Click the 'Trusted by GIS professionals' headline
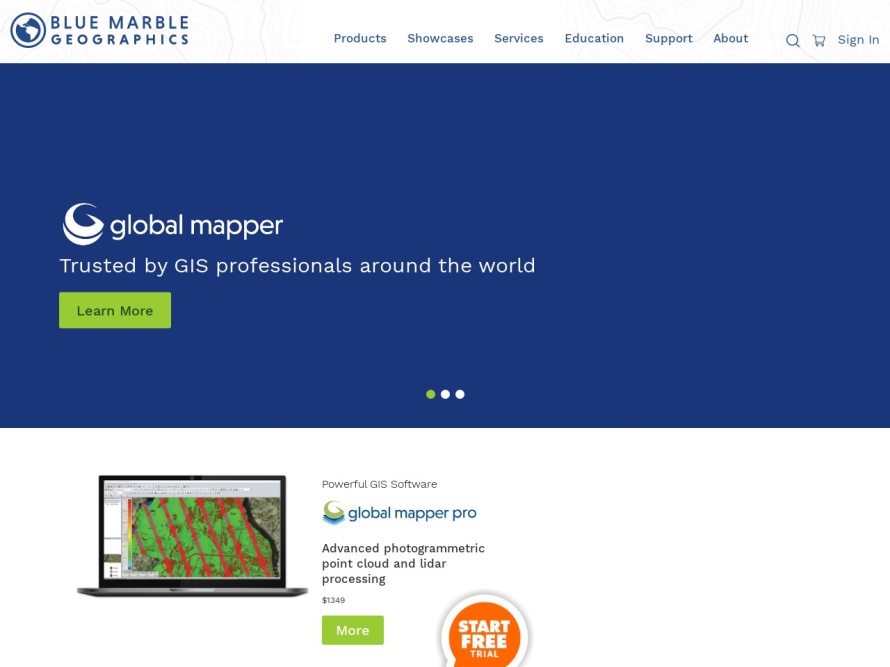This screenshot has height=667, width=890. [297, 266]
